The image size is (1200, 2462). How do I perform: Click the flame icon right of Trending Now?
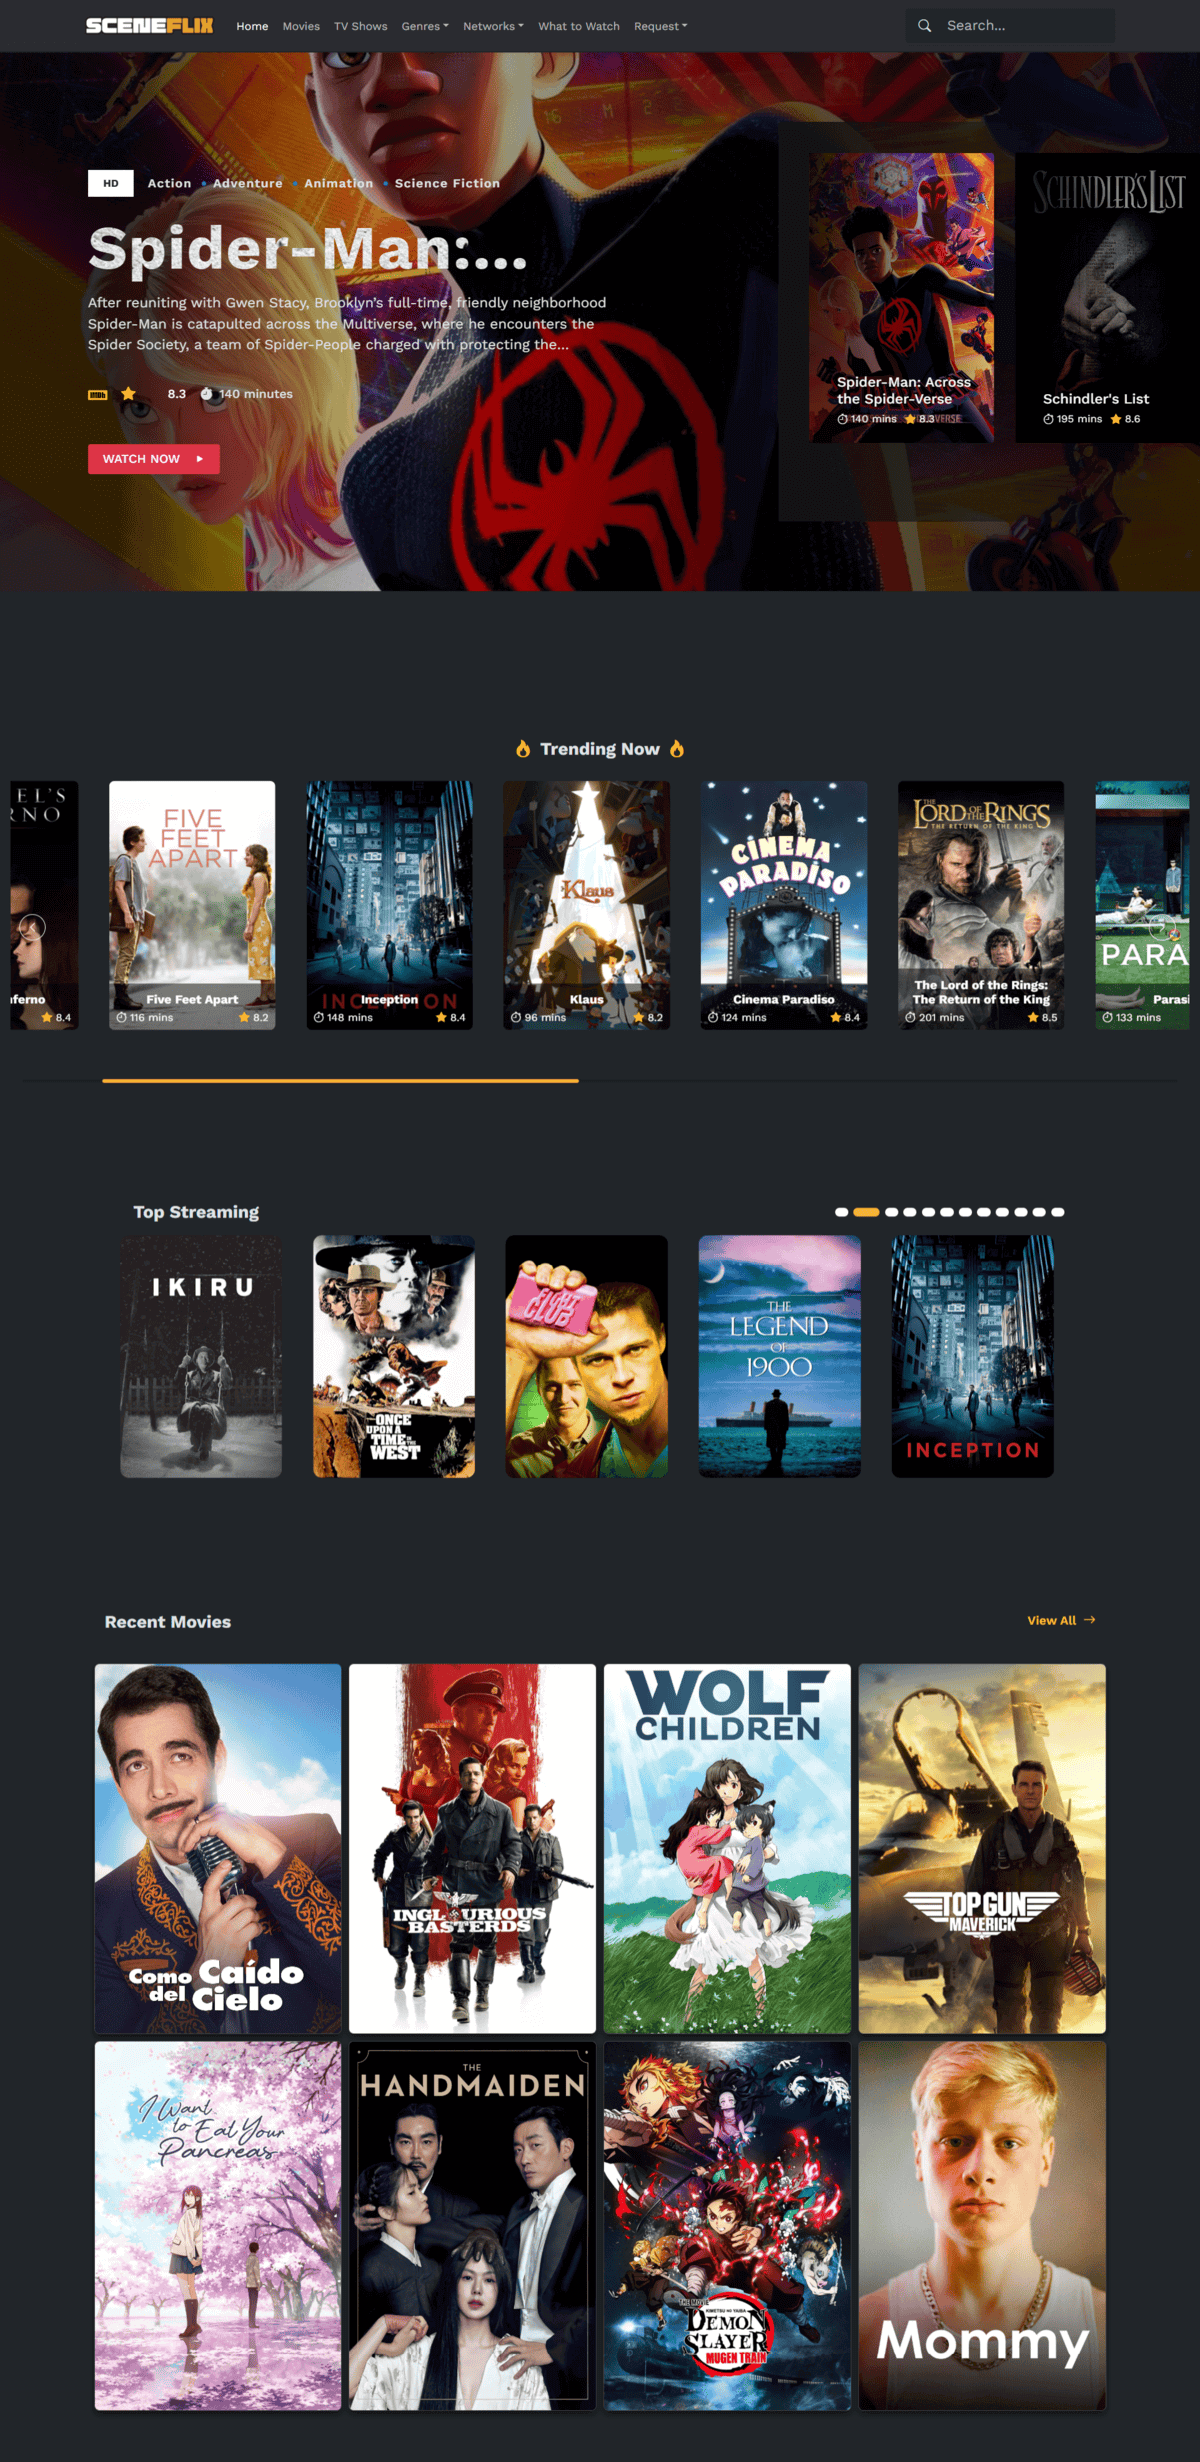677,749
